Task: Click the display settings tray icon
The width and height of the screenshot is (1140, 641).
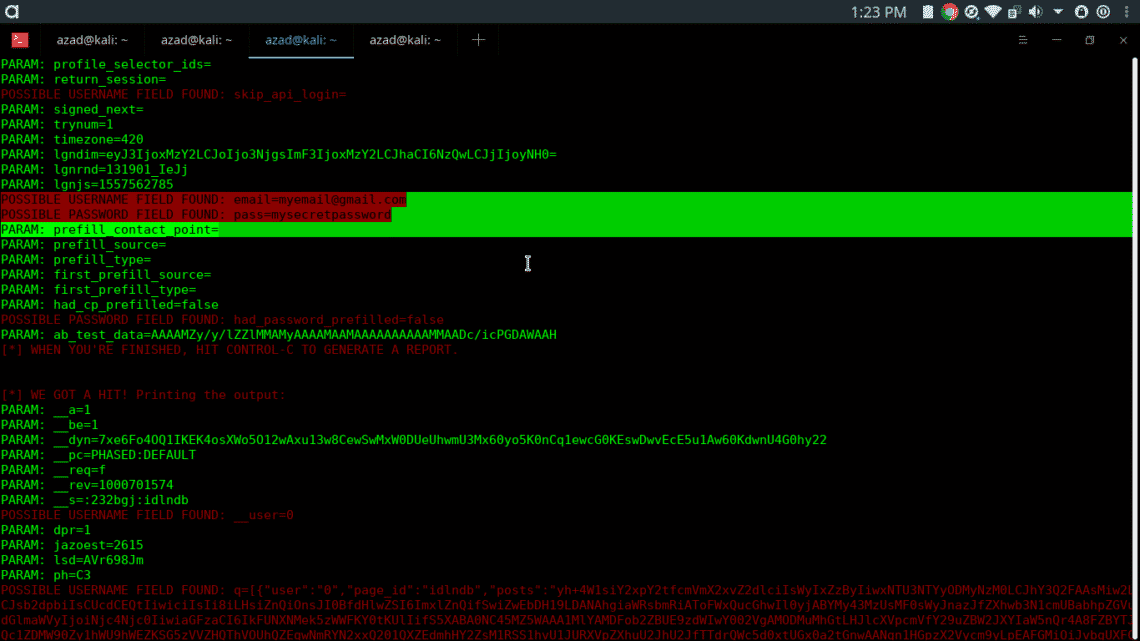Action: click(1014, 12)
